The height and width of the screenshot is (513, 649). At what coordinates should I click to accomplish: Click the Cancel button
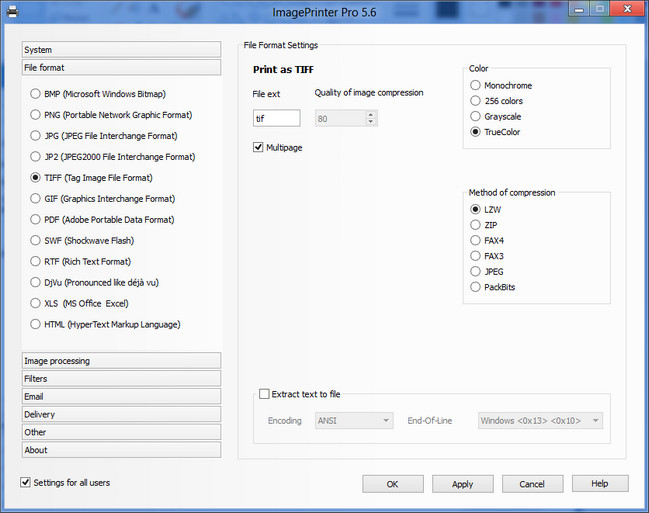532,484
